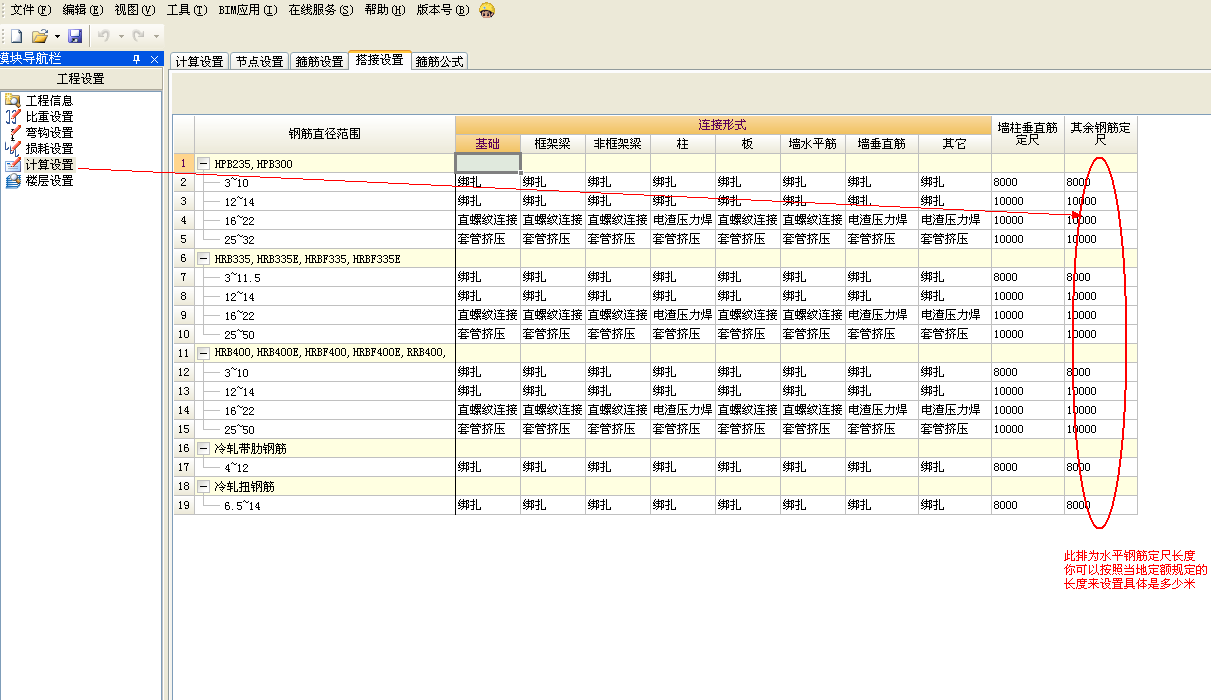Viewport: 1211px width, 700px height.
Task: Collapse the HPB235, HPB300 group
Action: click(x=203, y=163)
